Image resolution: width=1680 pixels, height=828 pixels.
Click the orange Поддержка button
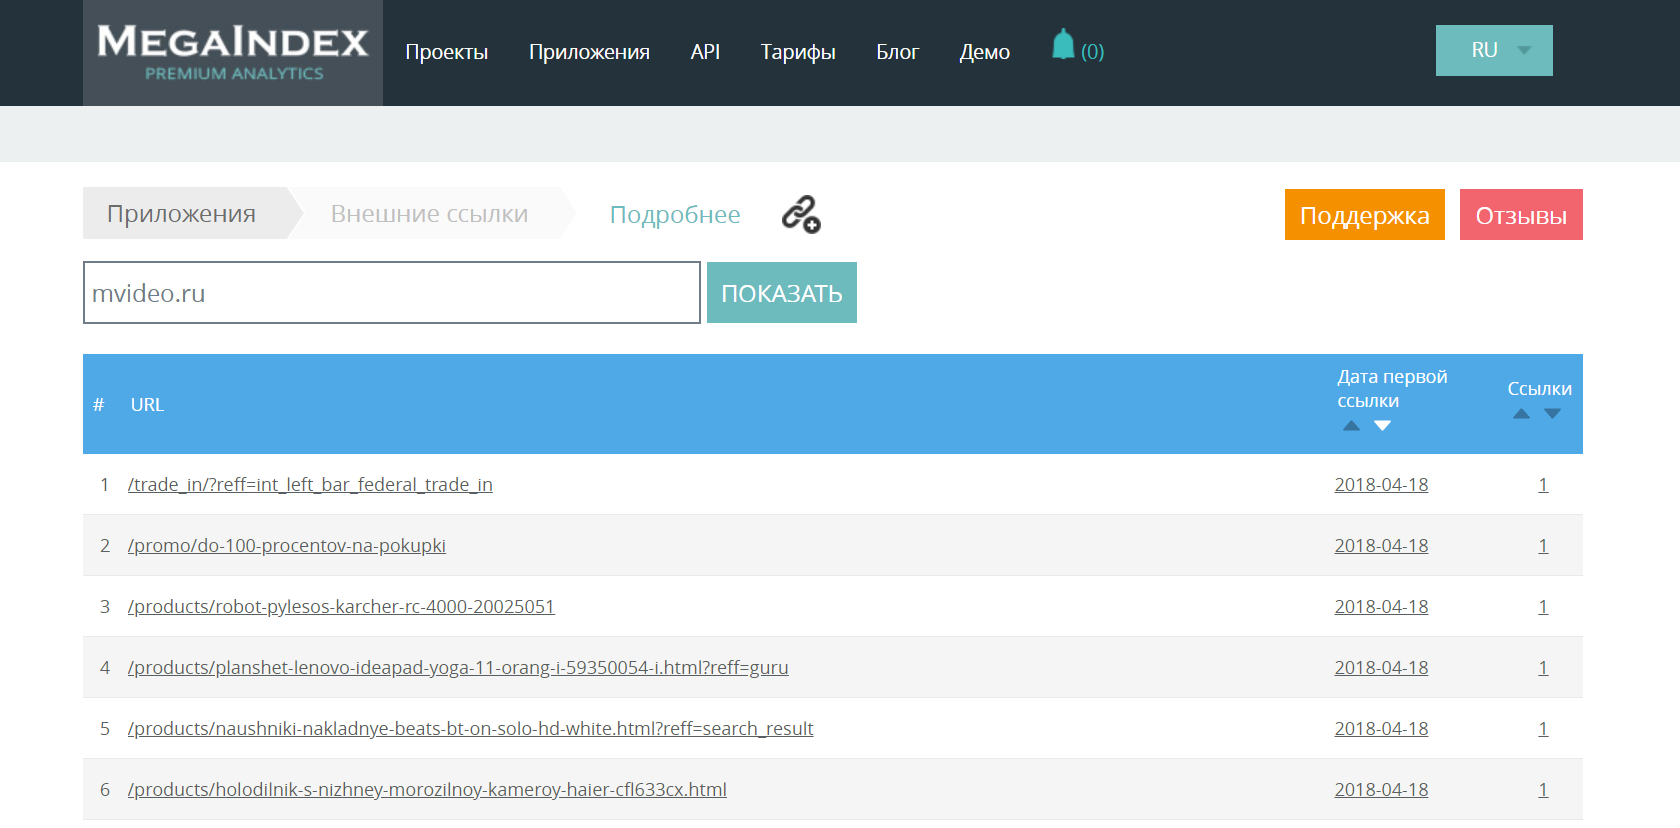[x=1365, y=215]
